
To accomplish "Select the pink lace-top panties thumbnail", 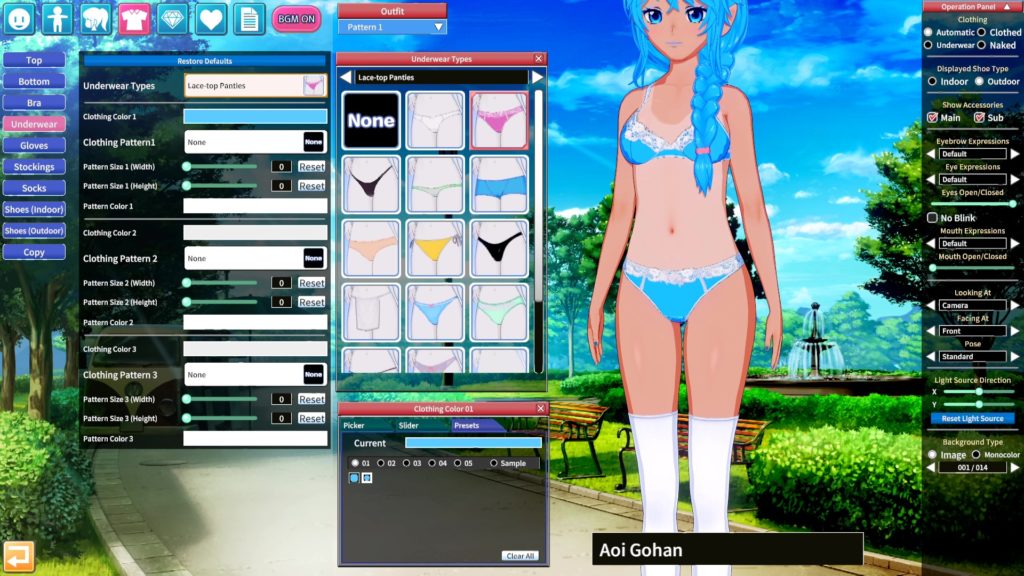I will point(499,120).
